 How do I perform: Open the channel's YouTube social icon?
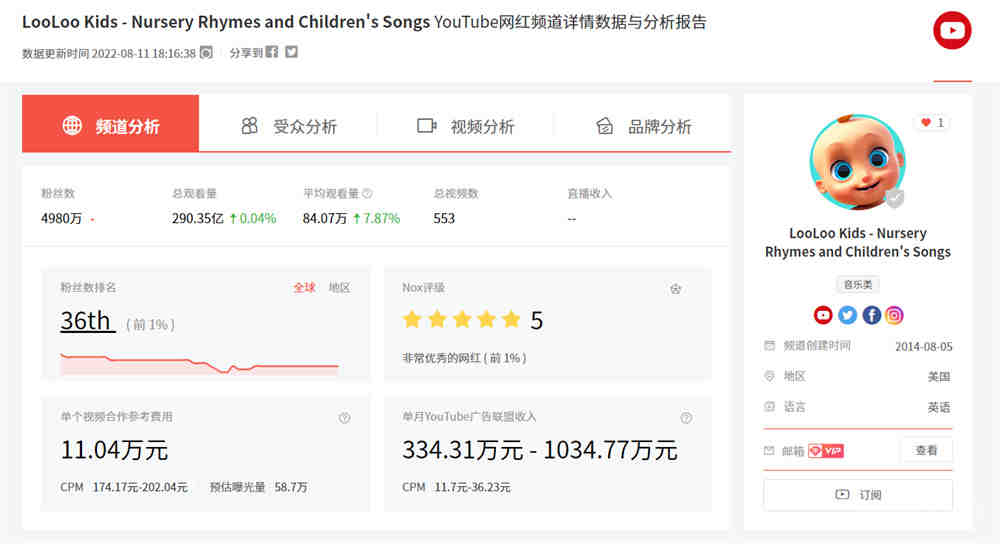click(x=823, y=315)
